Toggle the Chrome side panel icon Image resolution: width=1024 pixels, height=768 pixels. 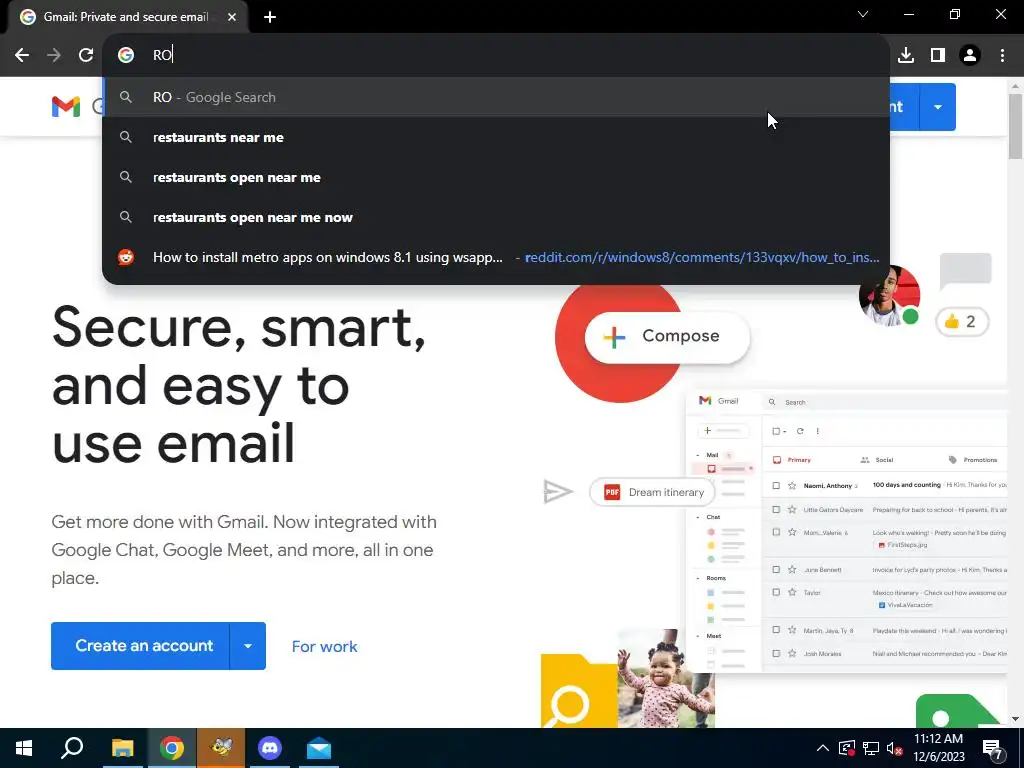click(x=938, y=55)
